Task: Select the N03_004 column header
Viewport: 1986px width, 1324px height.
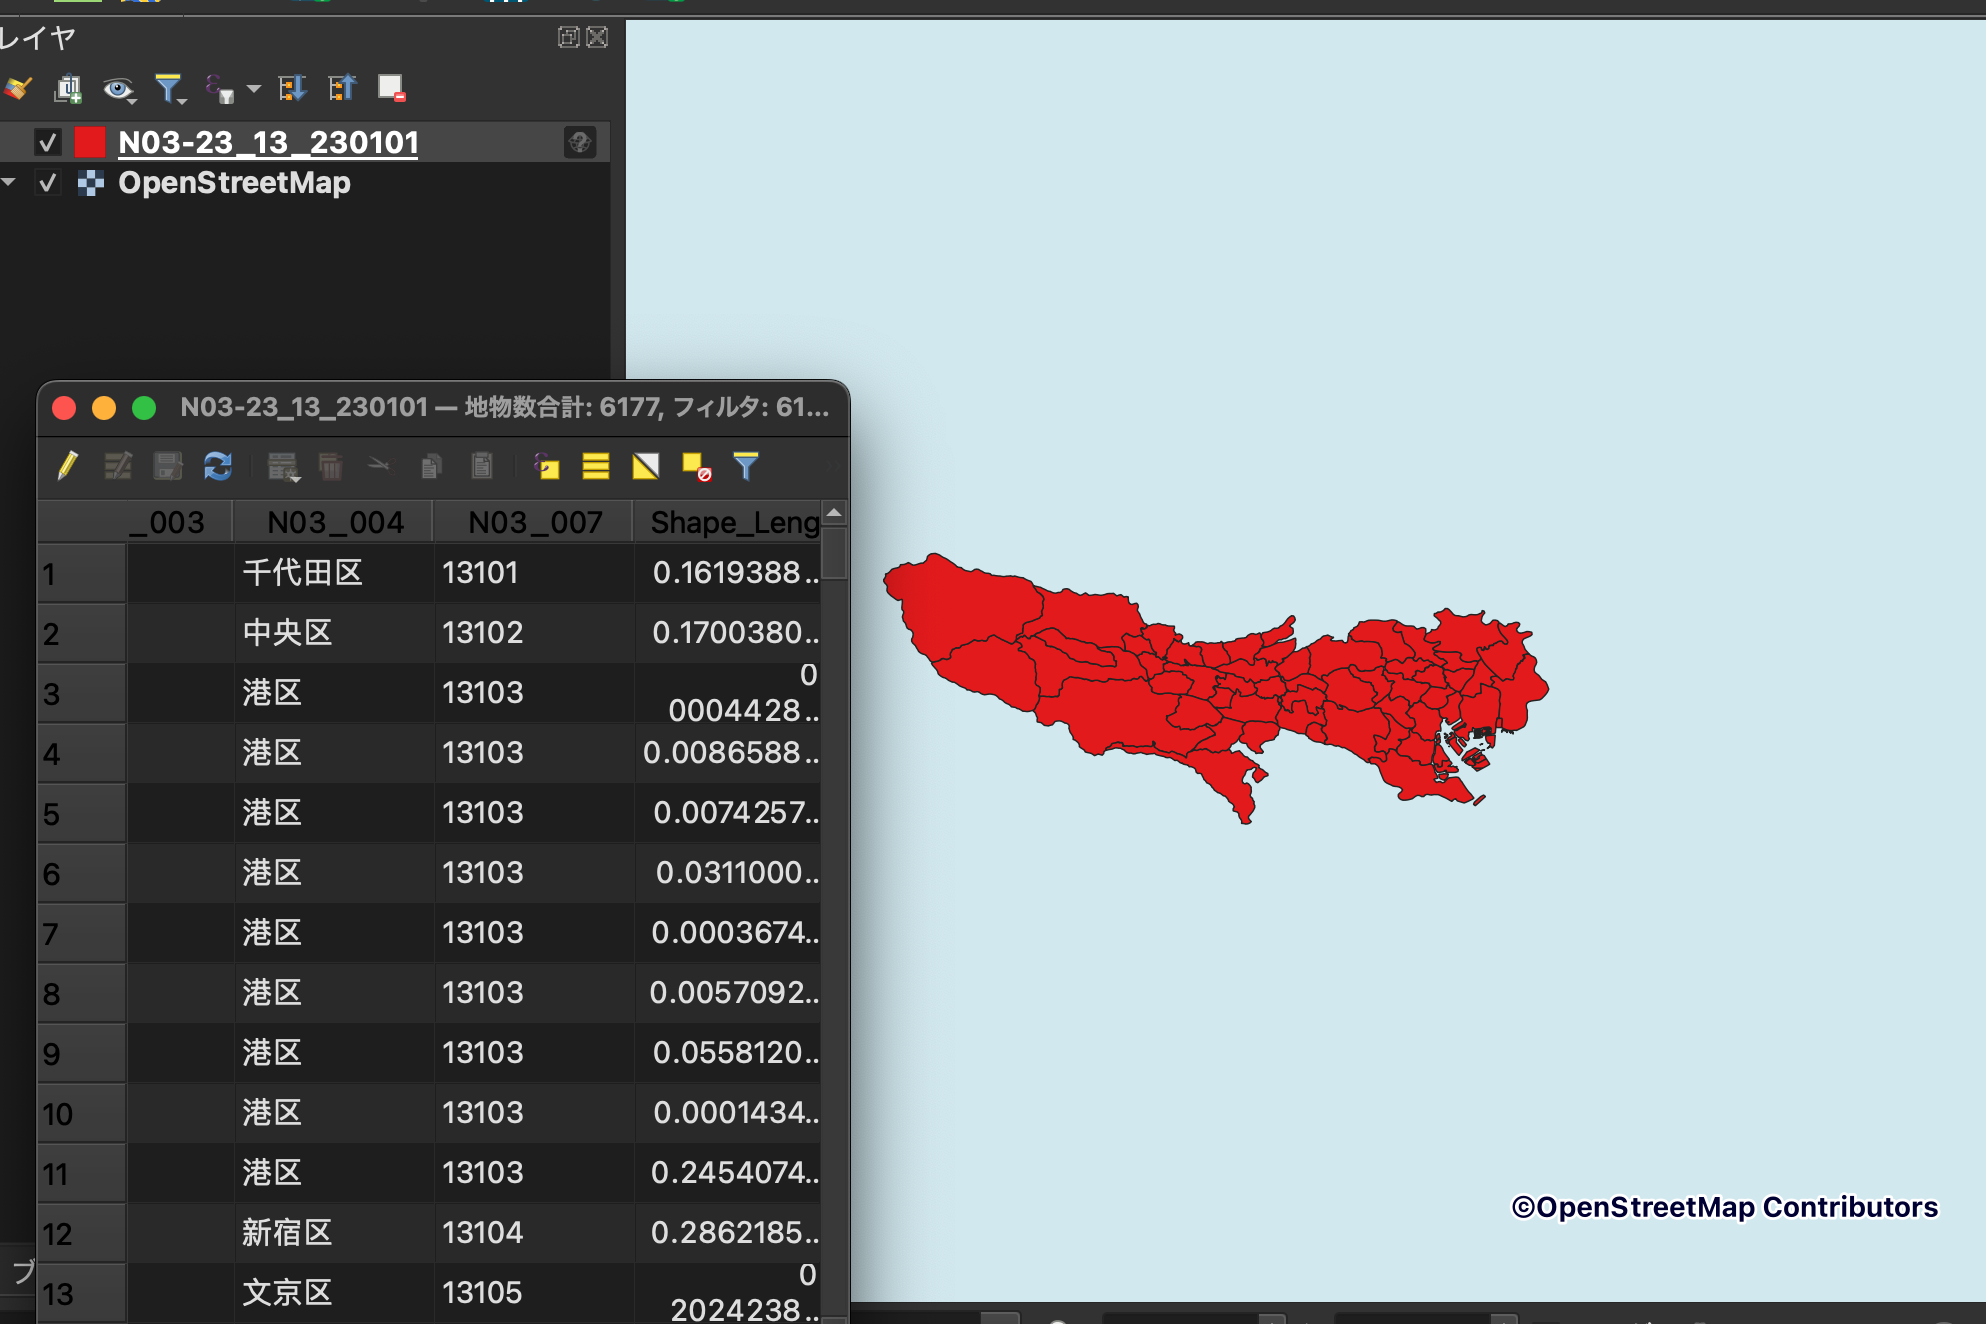Action: click(334, 521)
